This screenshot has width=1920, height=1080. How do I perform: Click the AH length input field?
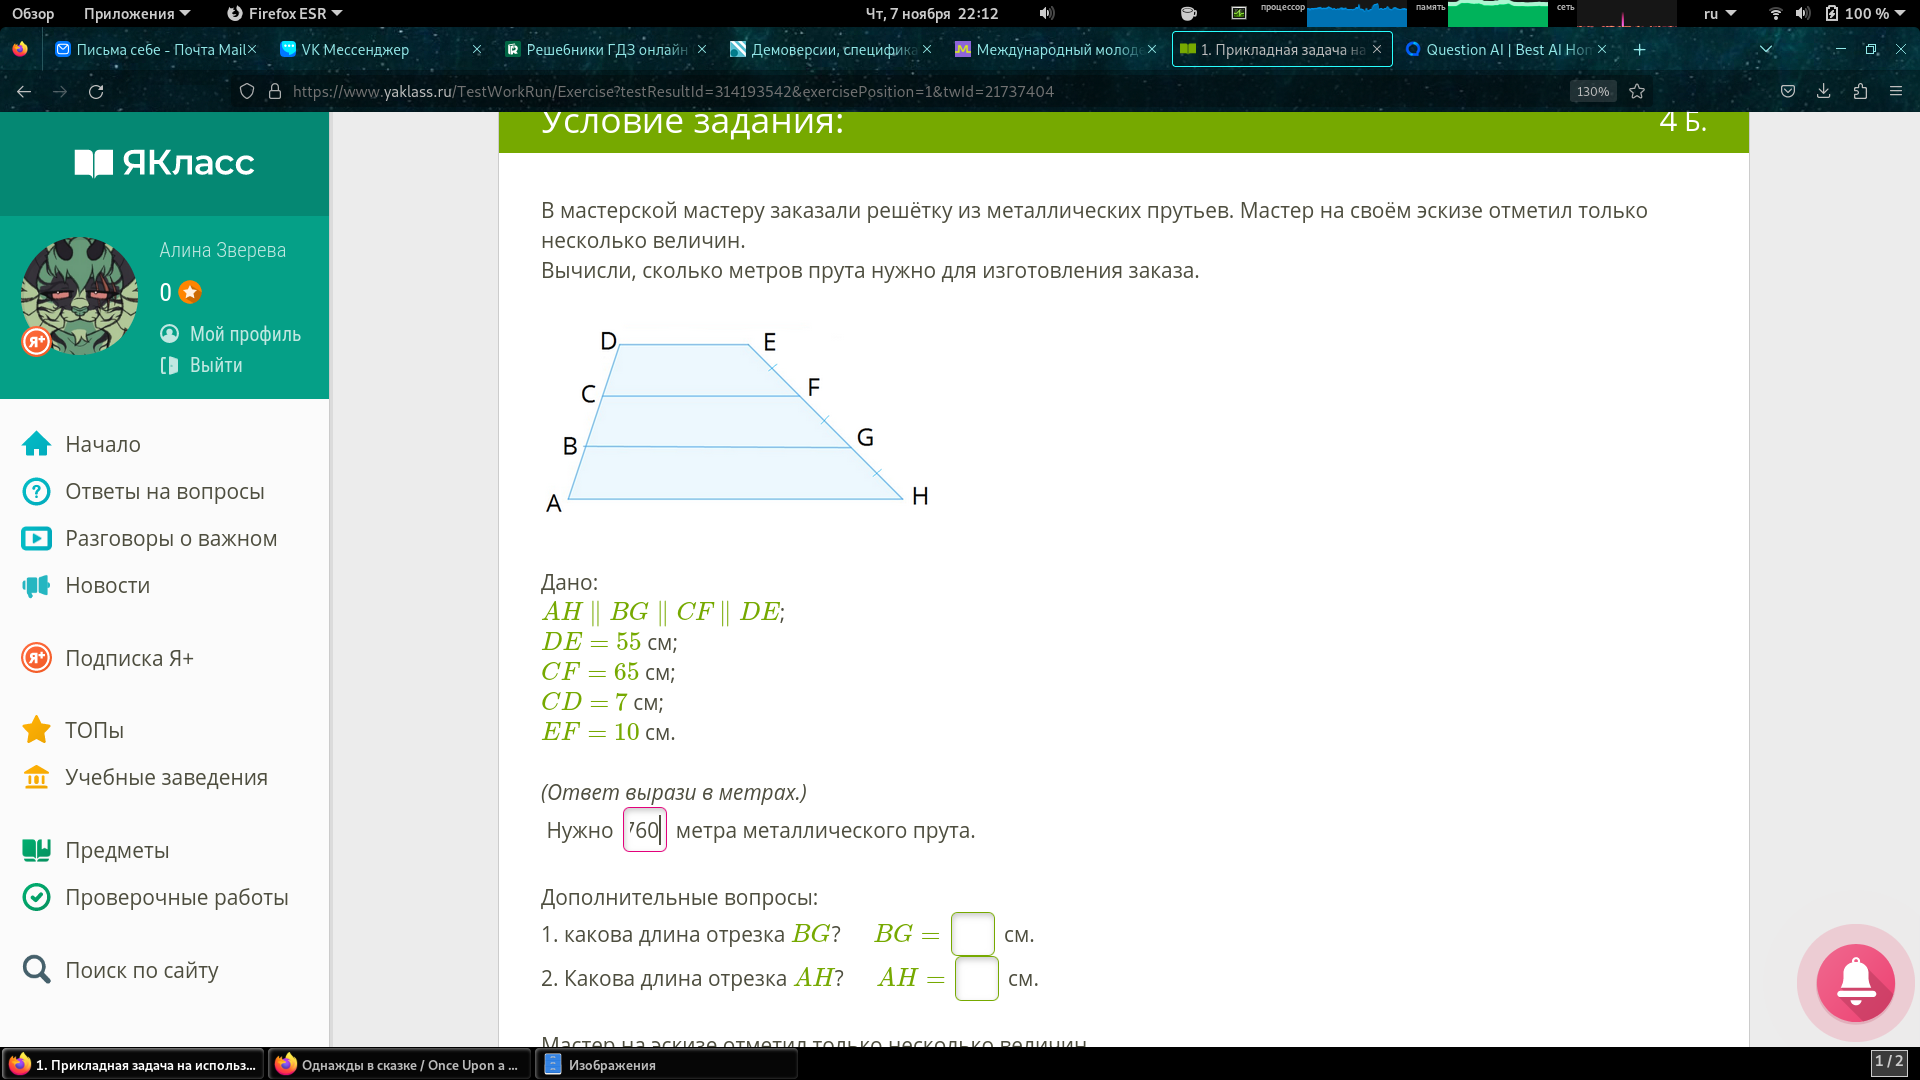click(977, 978)
